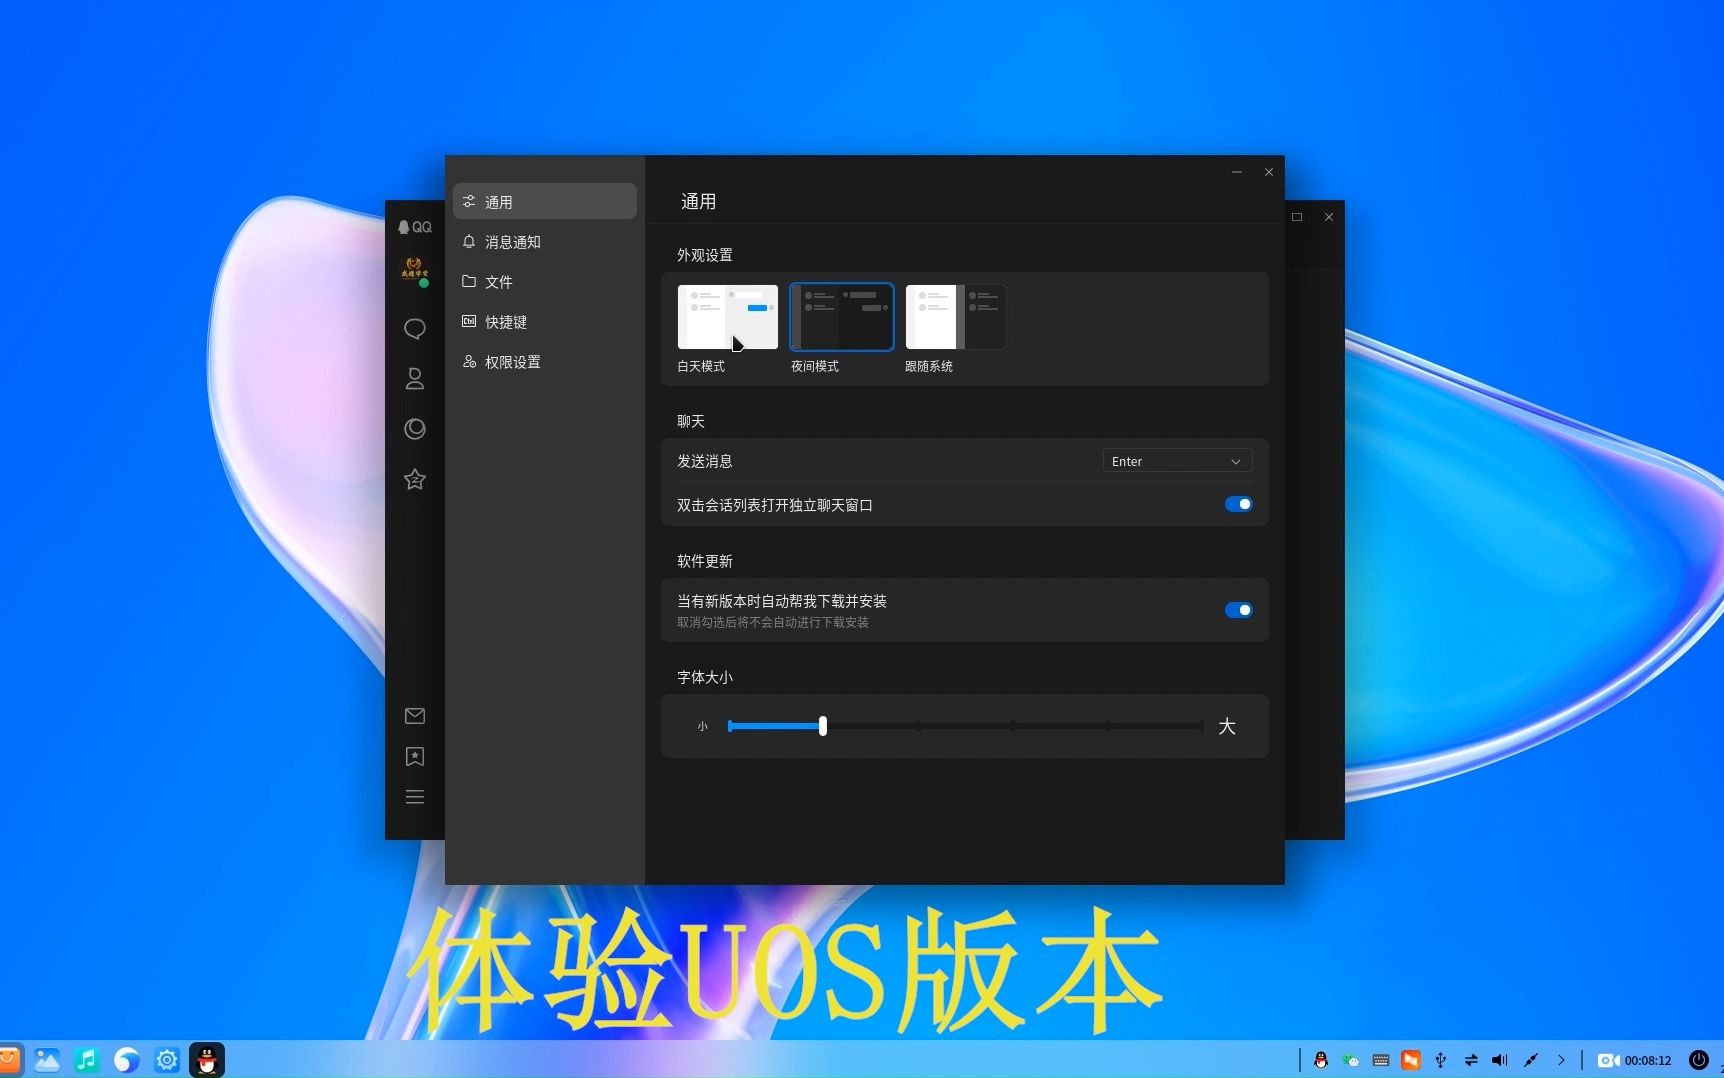The image size is (1724, 1078).
Task: Choose the 夜间模式 night theme thumbnail
Action: pyautogui.click(x=842, y=317)
